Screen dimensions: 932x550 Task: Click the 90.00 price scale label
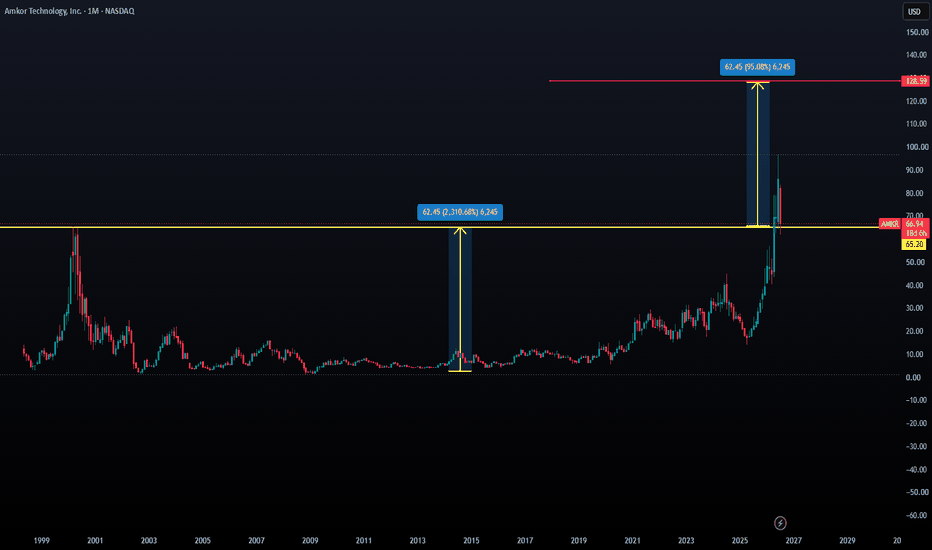tap(917, 170)
